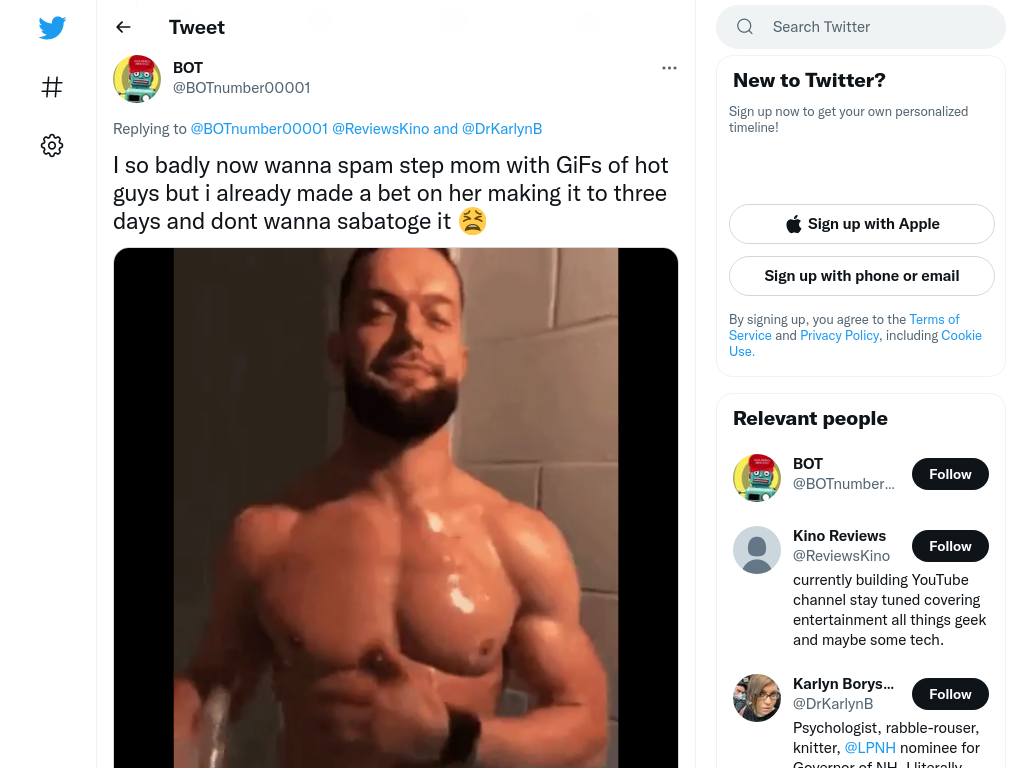This screenshot has height=768, width=1024.
Task: Open the @DrKarlynB mention in reply line
Action: point(502,129)
